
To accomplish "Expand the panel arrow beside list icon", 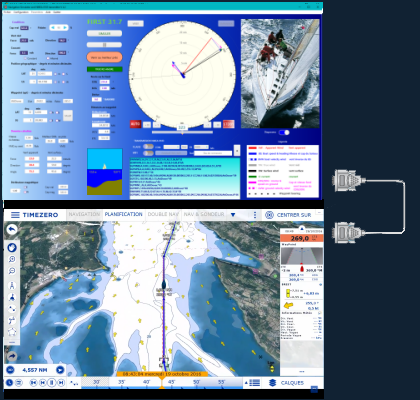I will click(246, 383).
